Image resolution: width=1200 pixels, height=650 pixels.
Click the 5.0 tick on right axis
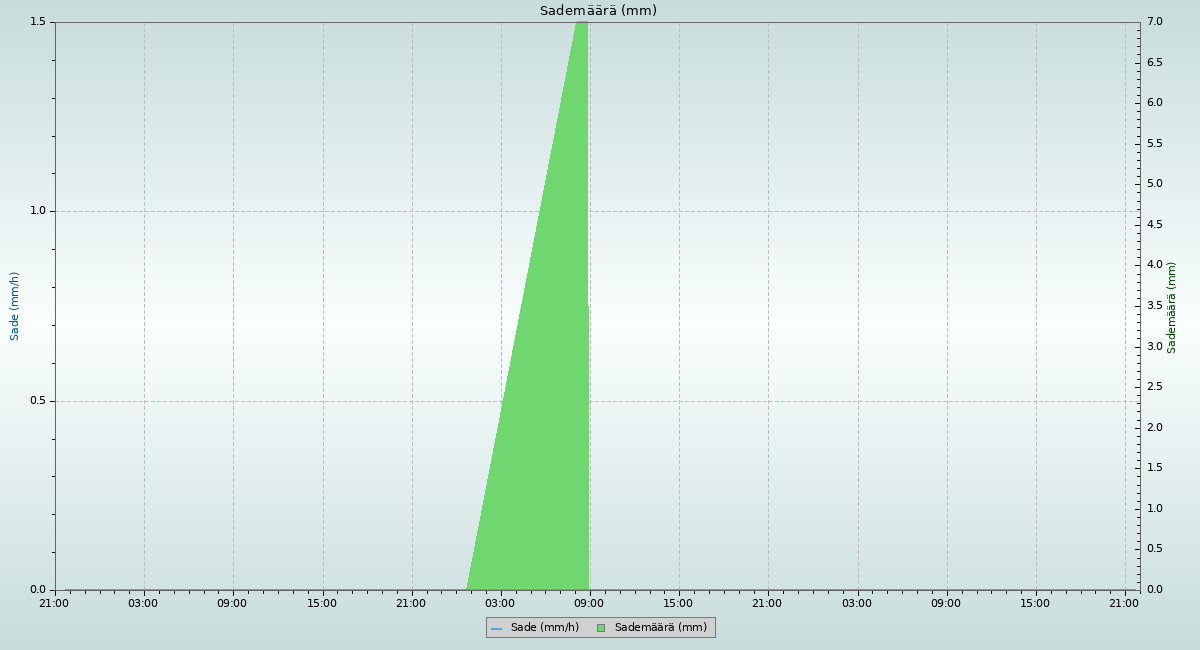1154,184
